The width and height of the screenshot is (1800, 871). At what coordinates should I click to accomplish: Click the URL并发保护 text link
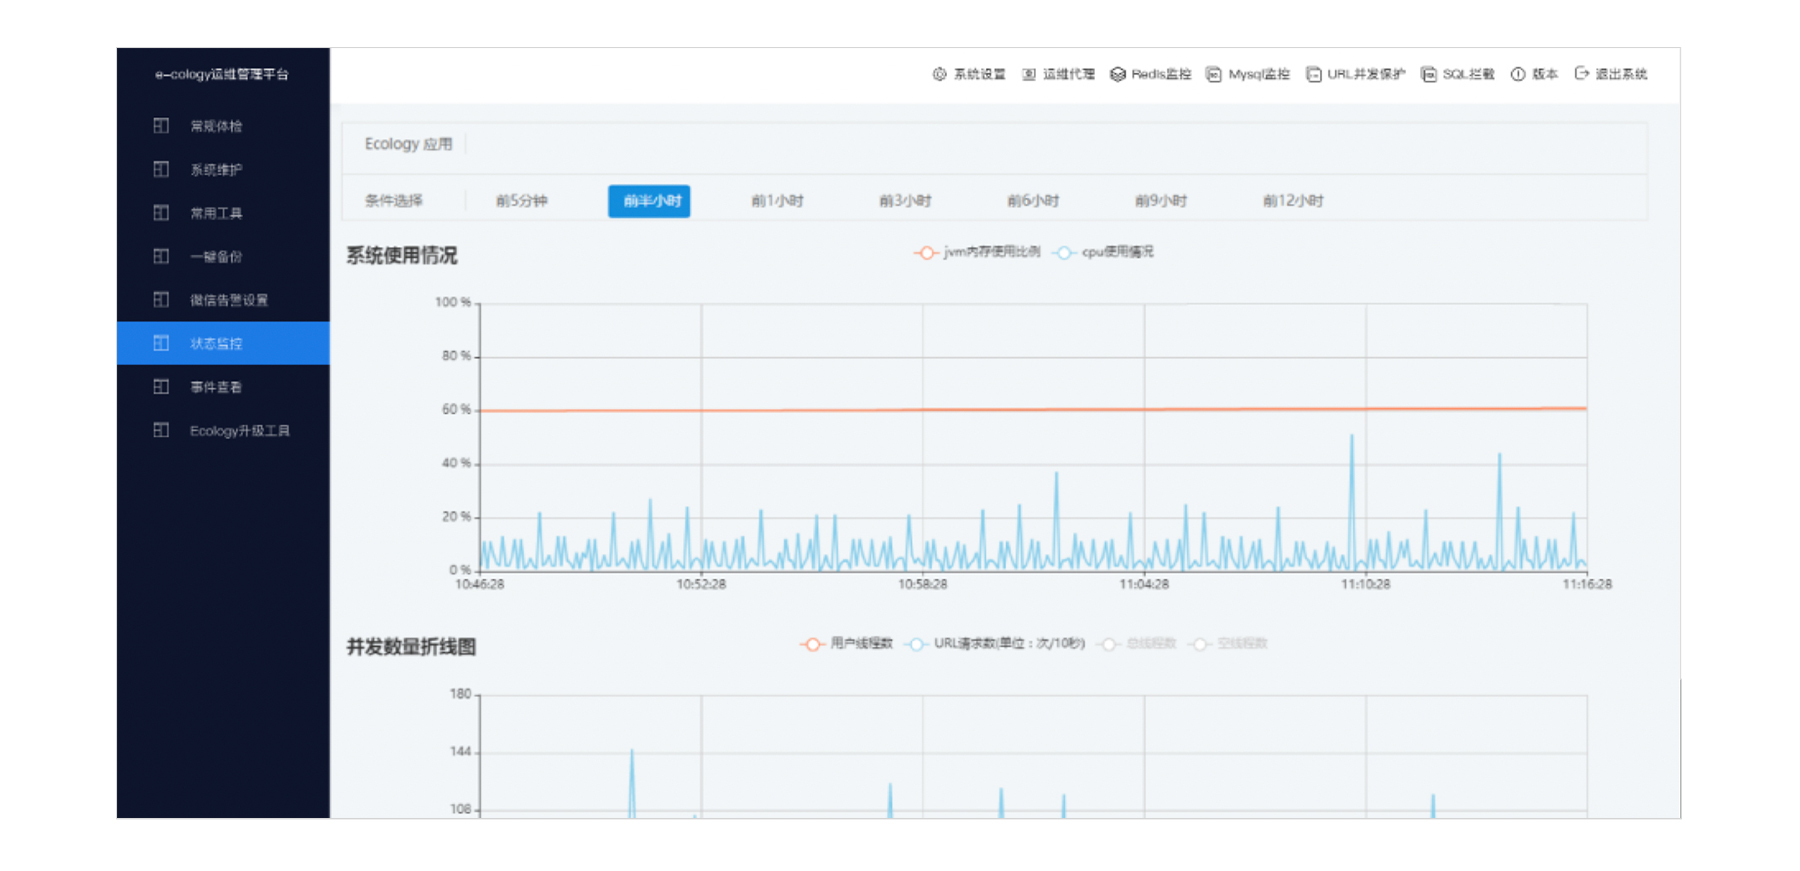[1366, 74]
